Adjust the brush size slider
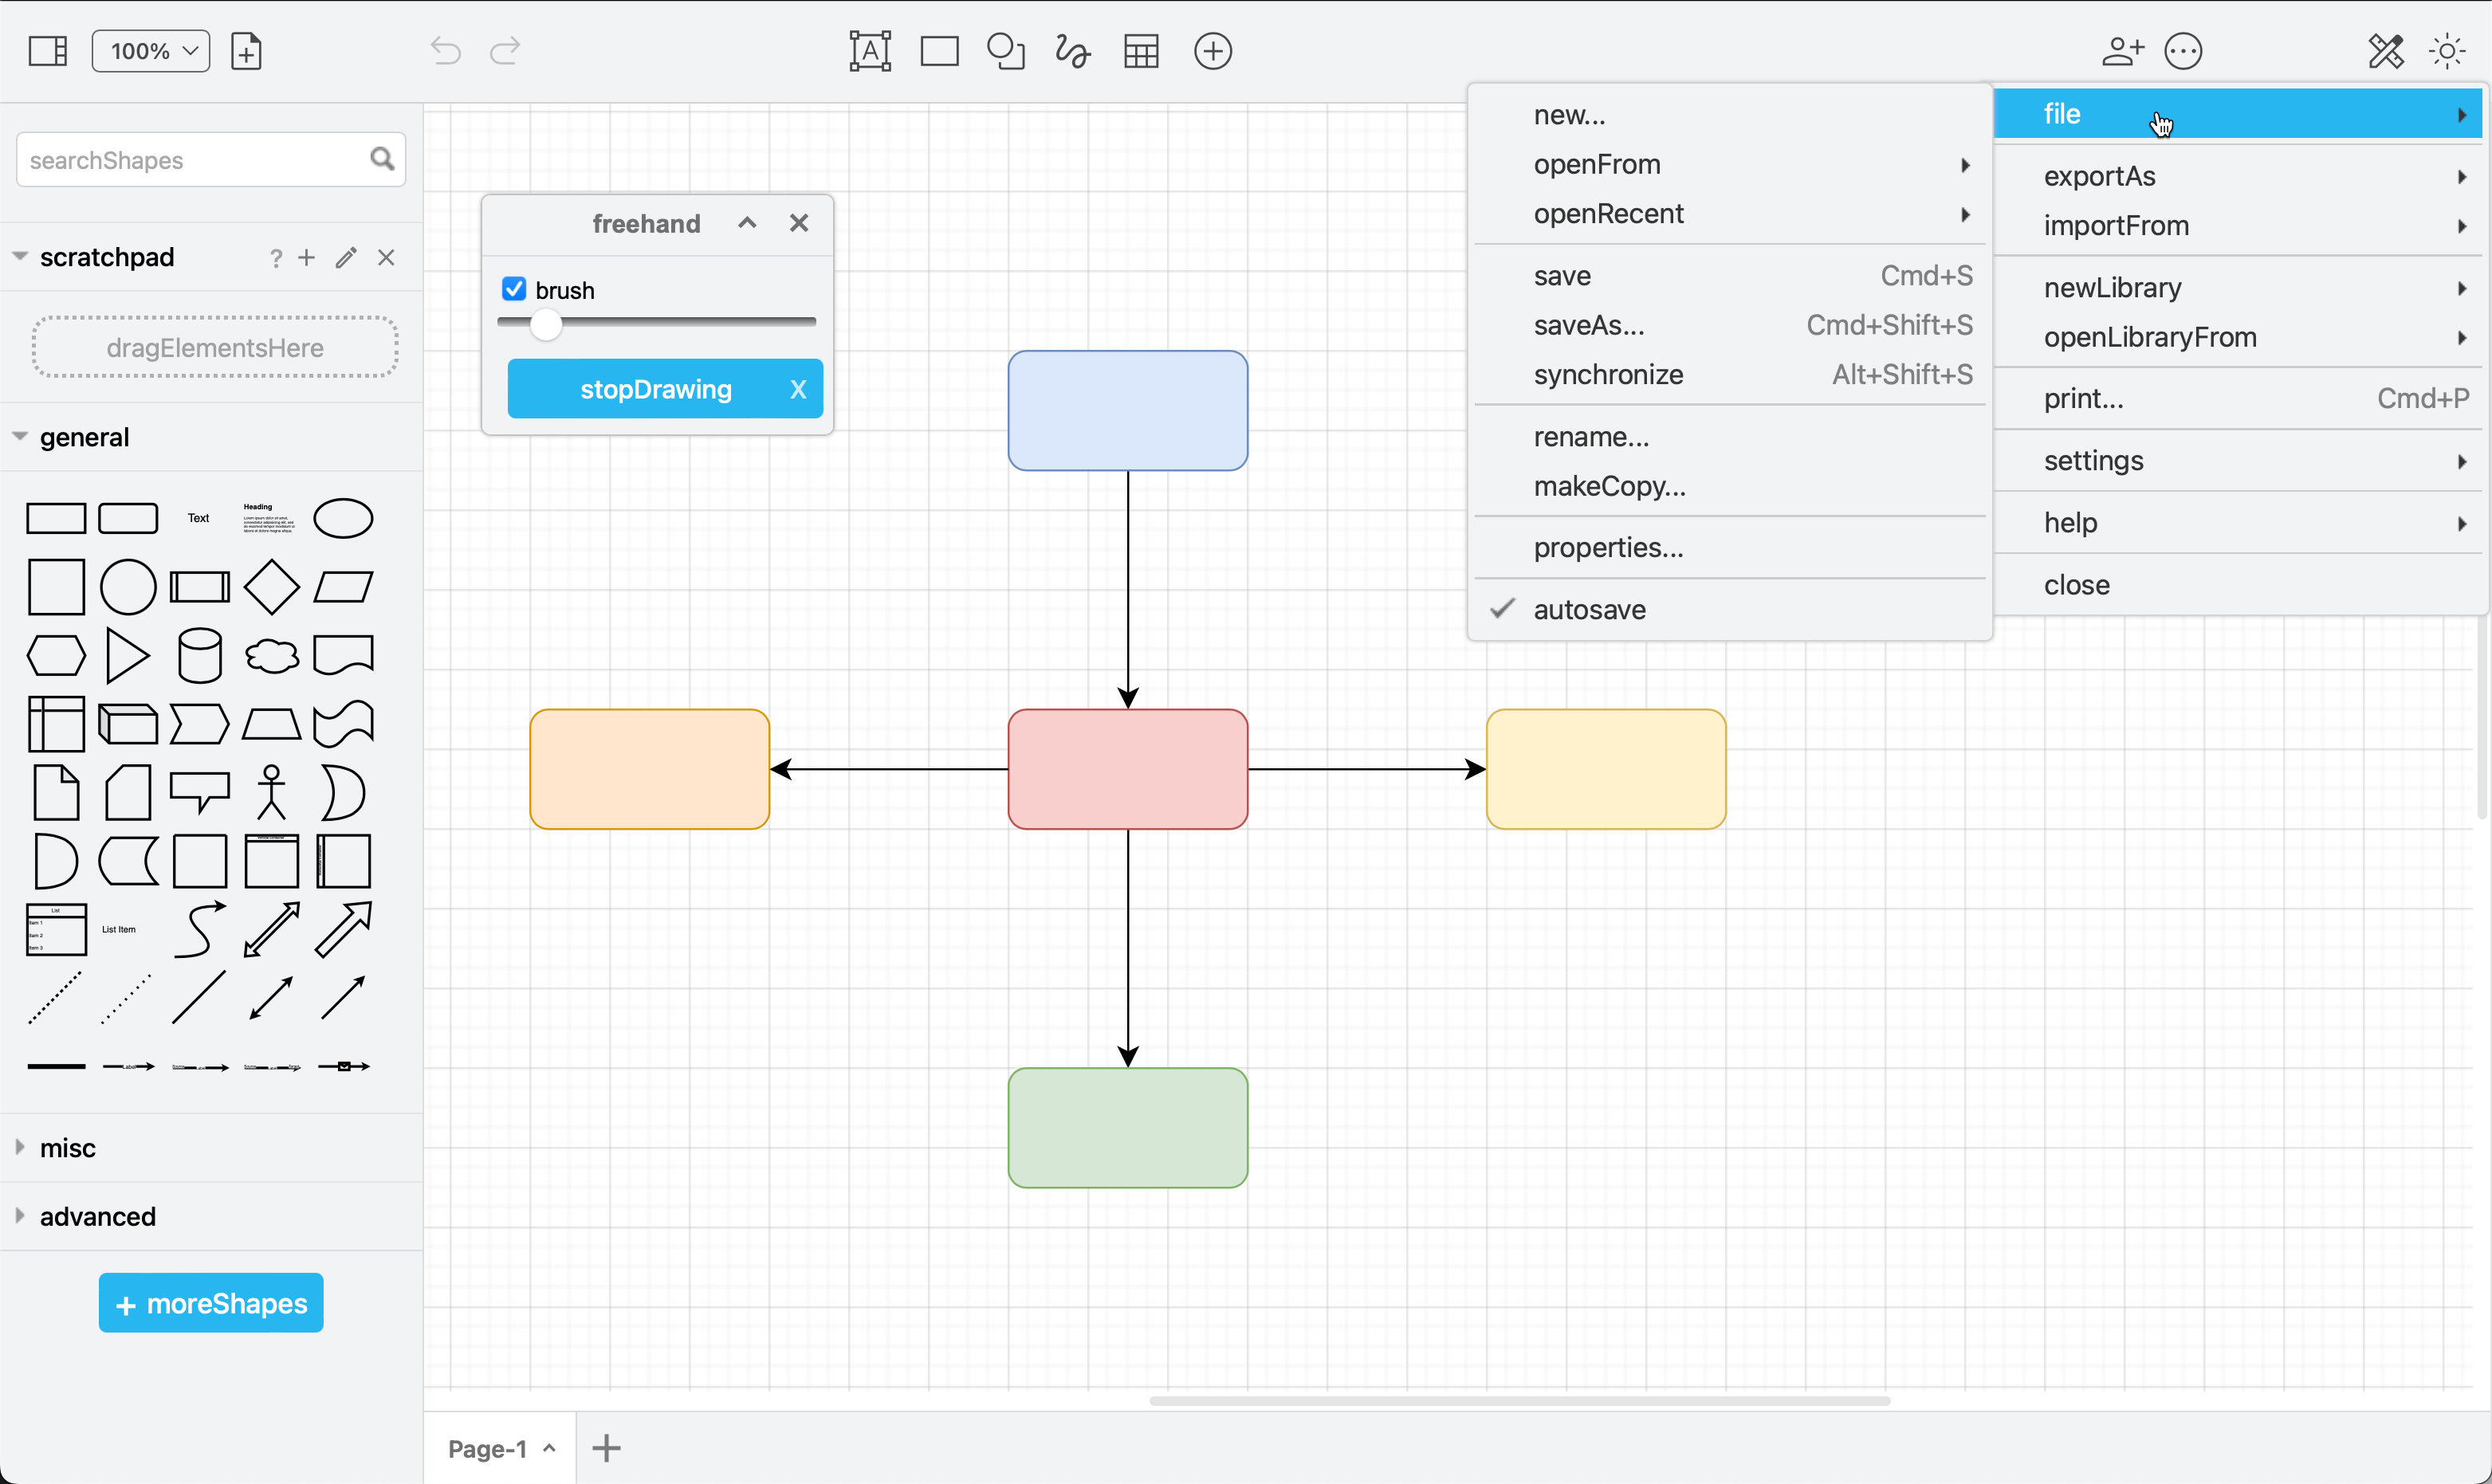This screenshot has height=1484, width=2492. point(545,323)
